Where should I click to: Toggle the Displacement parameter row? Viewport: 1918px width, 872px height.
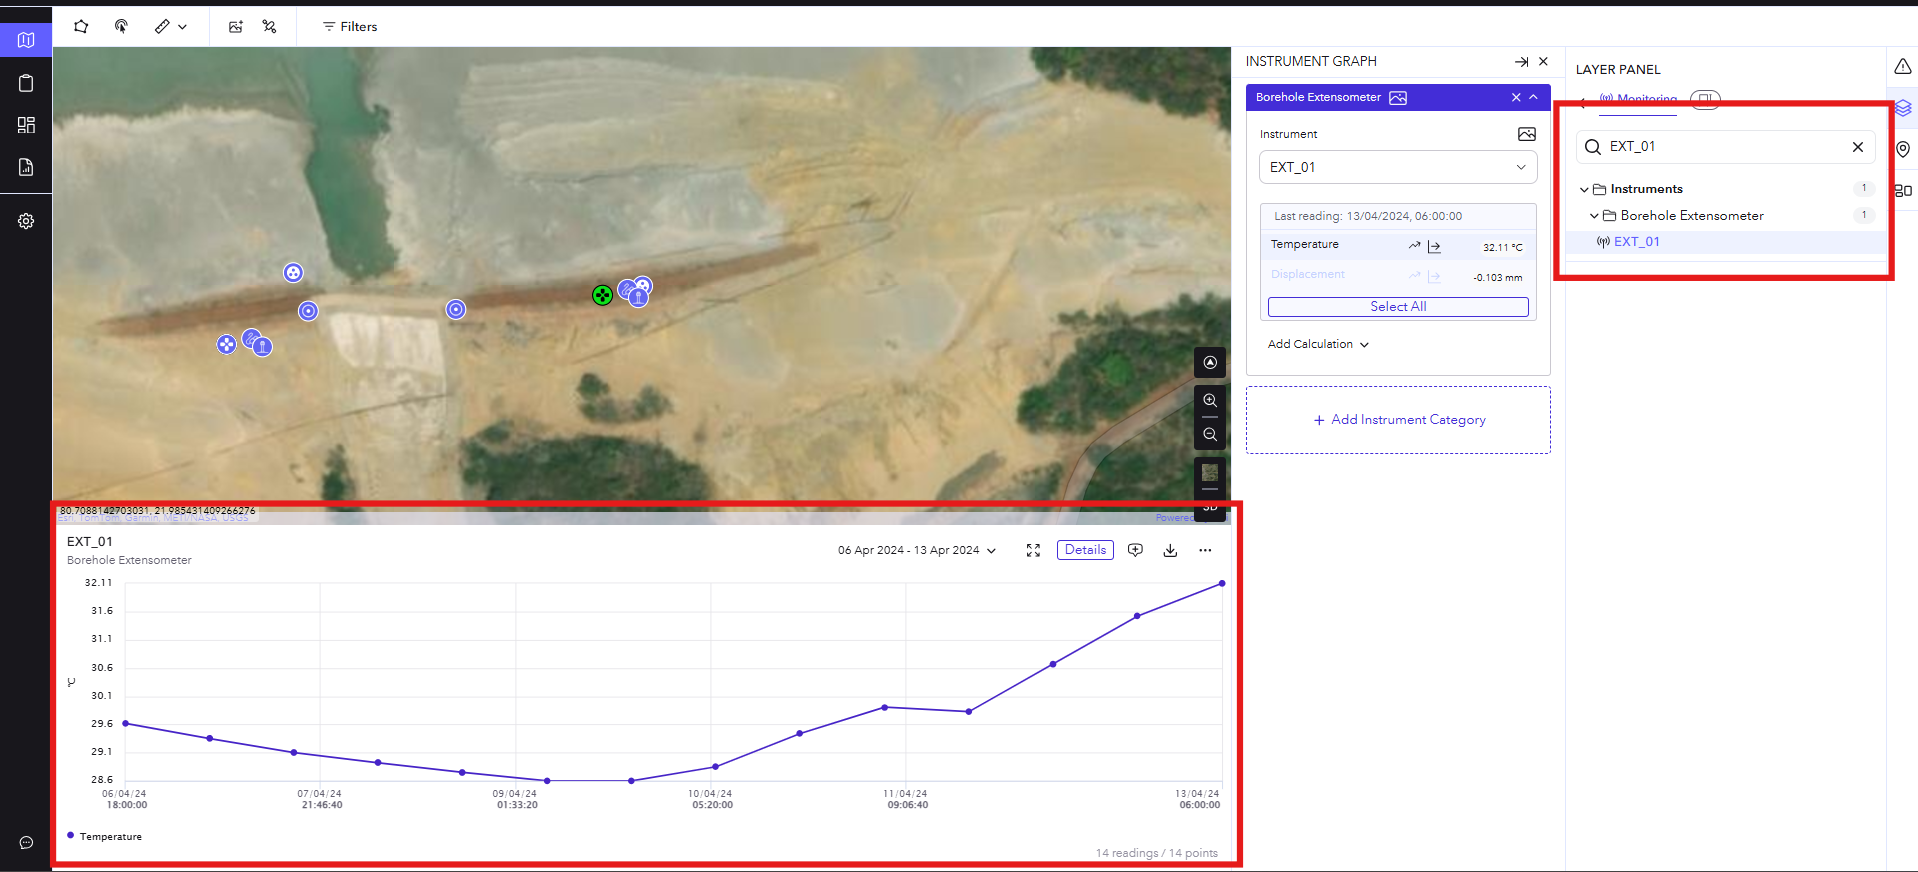click(1398, 275)
